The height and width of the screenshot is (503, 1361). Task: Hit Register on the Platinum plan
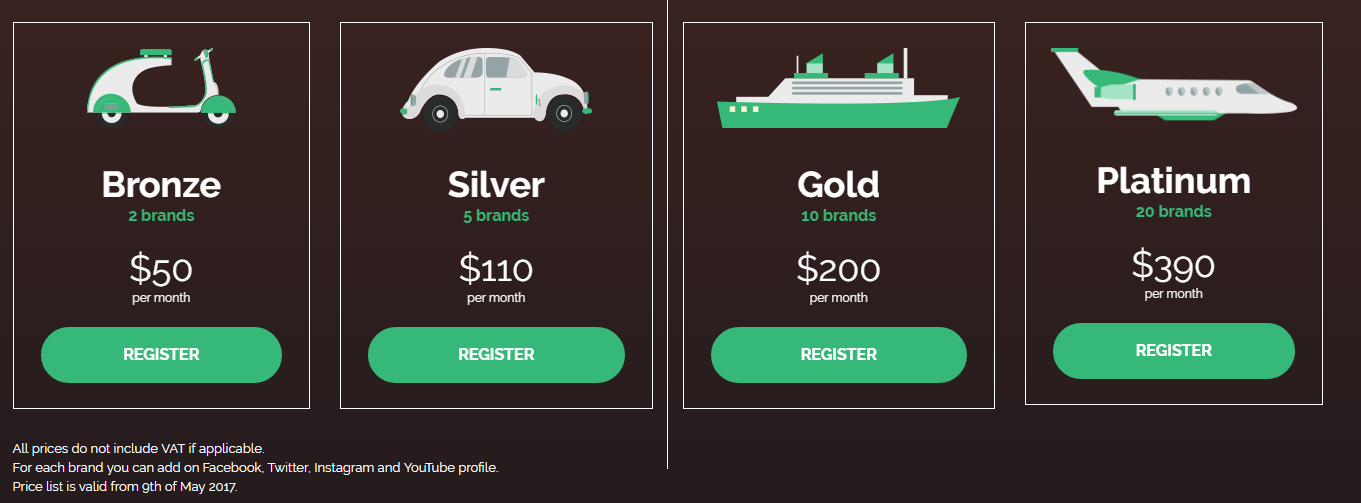tap(1173, 351)
